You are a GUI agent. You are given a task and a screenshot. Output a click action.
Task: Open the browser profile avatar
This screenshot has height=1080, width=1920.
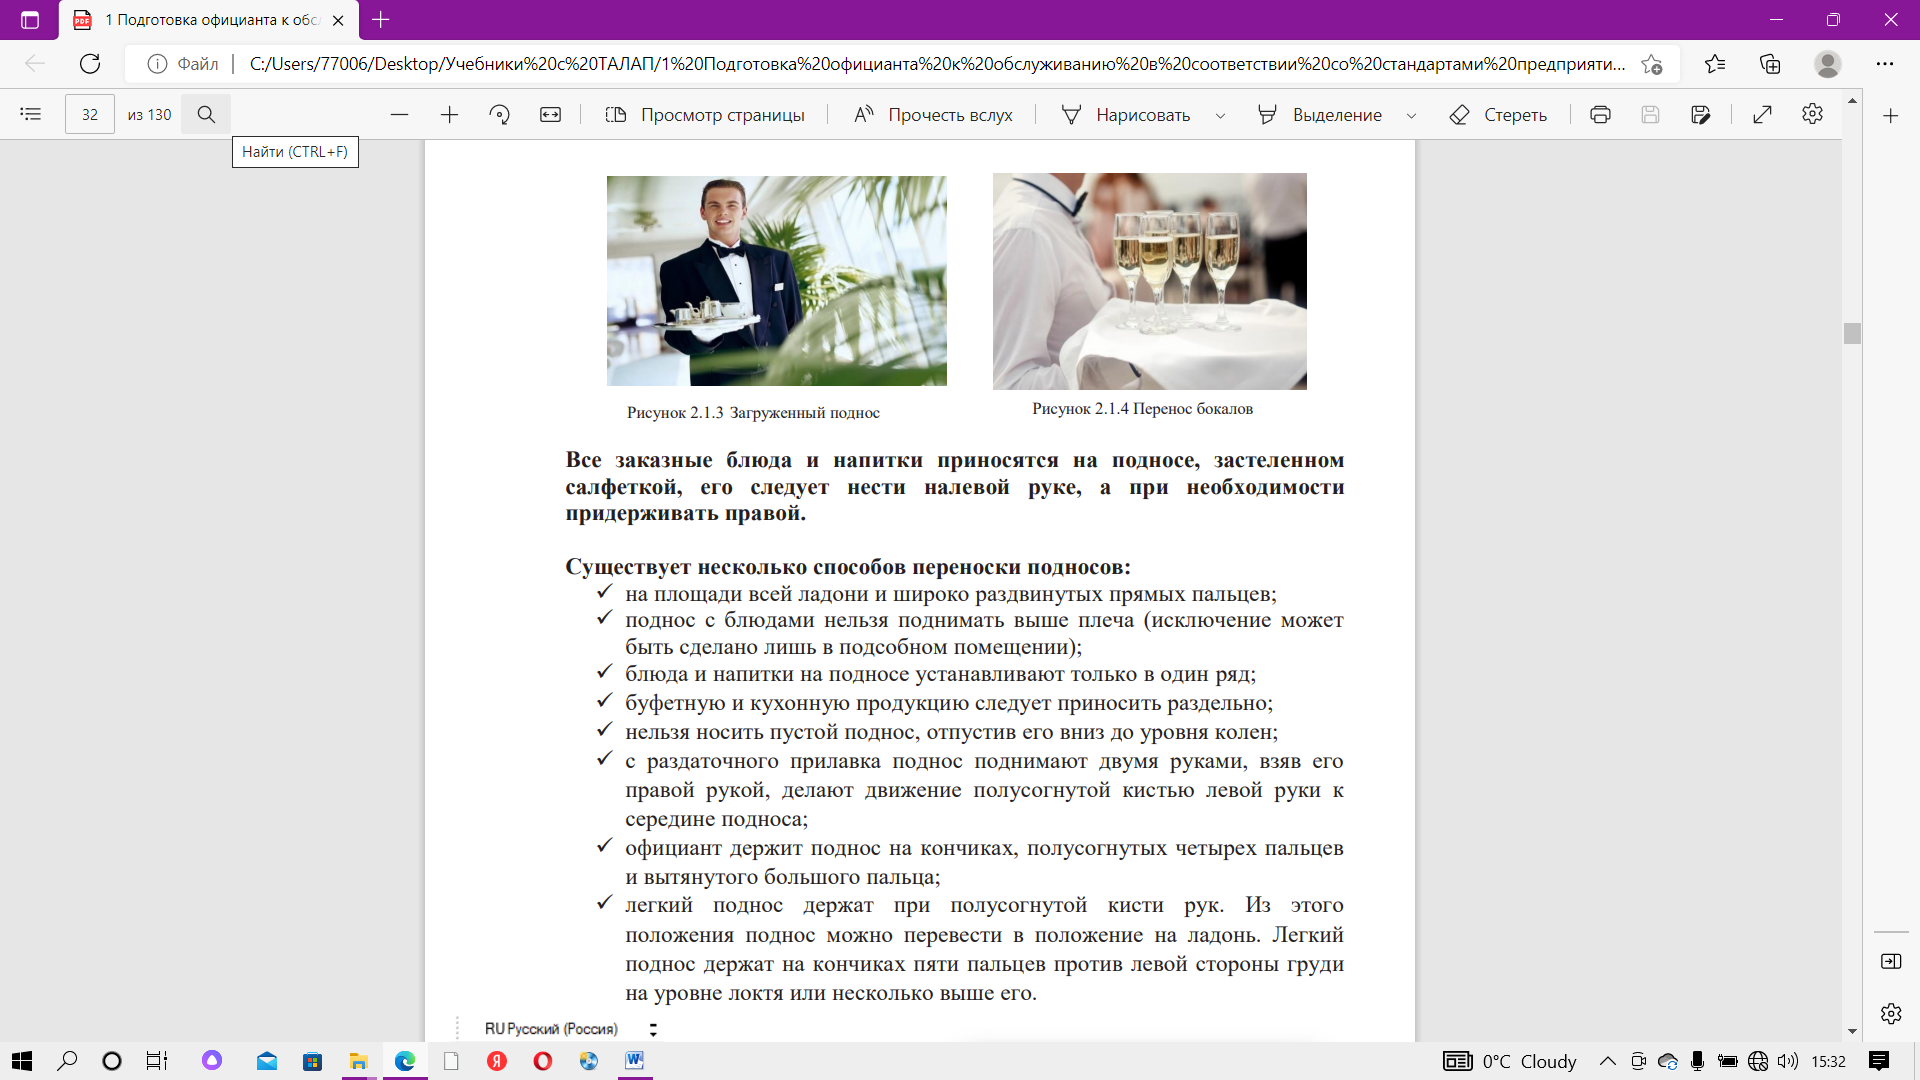(1828, 64)
